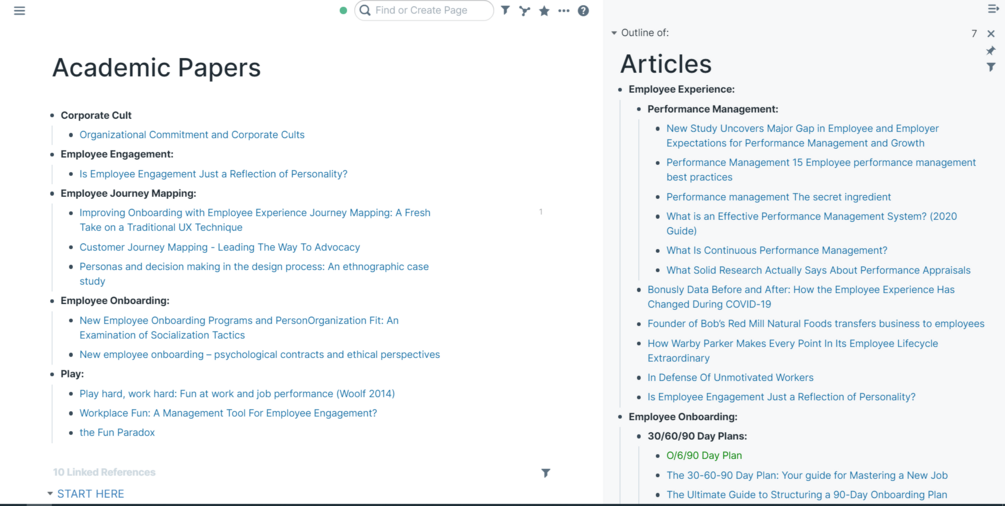This screenshot has height=506, width=1005.
Task: Open Workplace Fun: A Management Tool link
Action: pos(228,413)
